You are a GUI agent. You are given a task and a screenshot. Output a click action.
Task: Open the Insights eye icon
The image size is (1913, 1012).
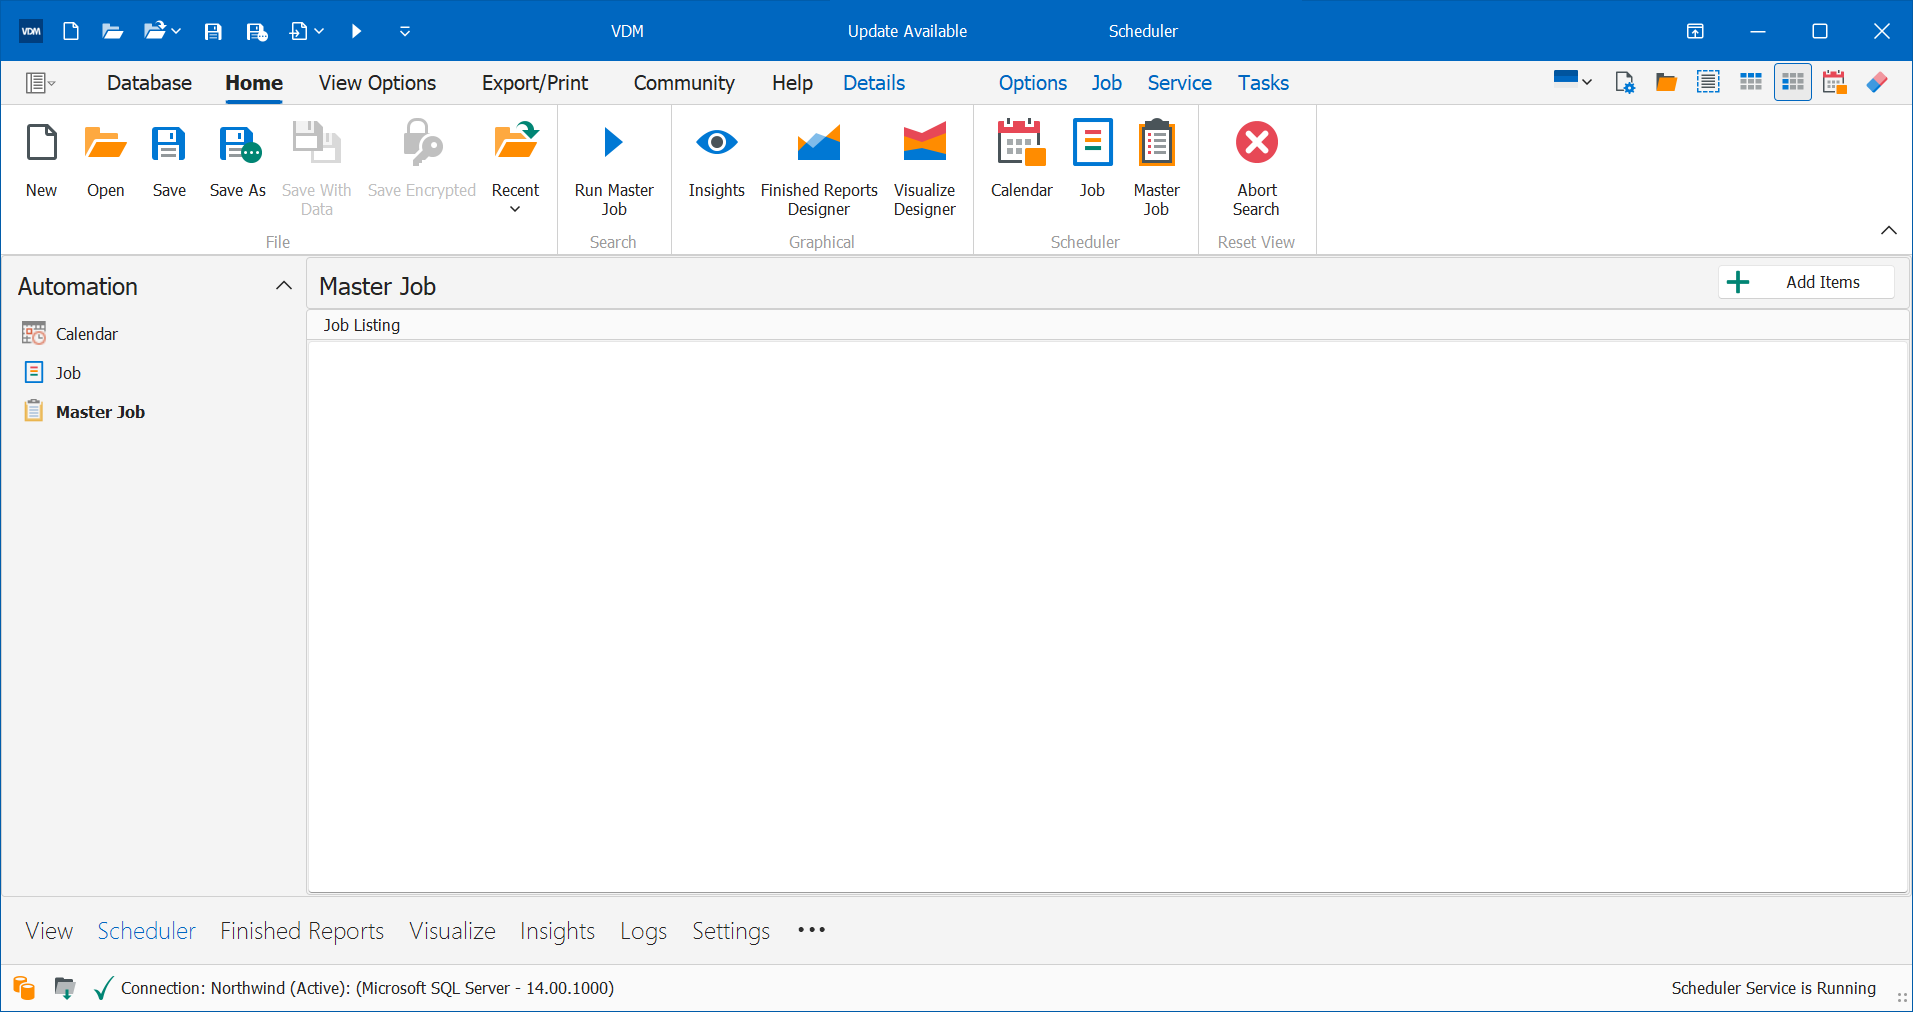coord(716,160)
